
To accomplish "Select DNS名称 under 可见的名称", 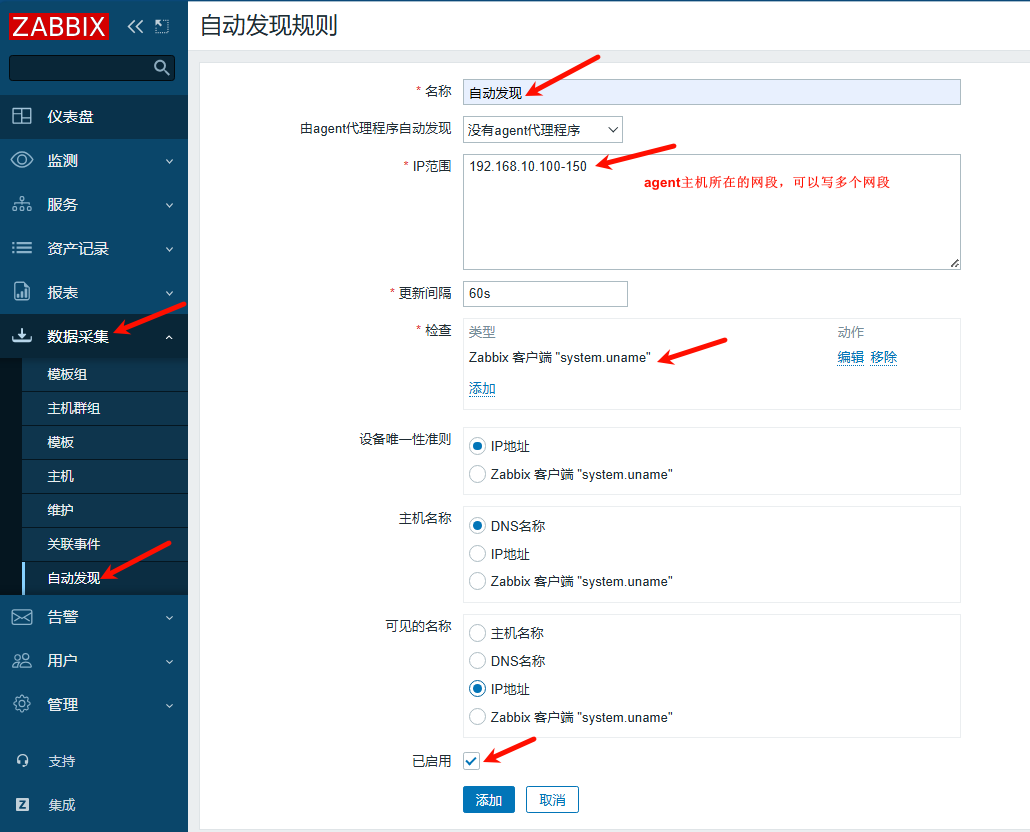I will [x=478, y=661].
